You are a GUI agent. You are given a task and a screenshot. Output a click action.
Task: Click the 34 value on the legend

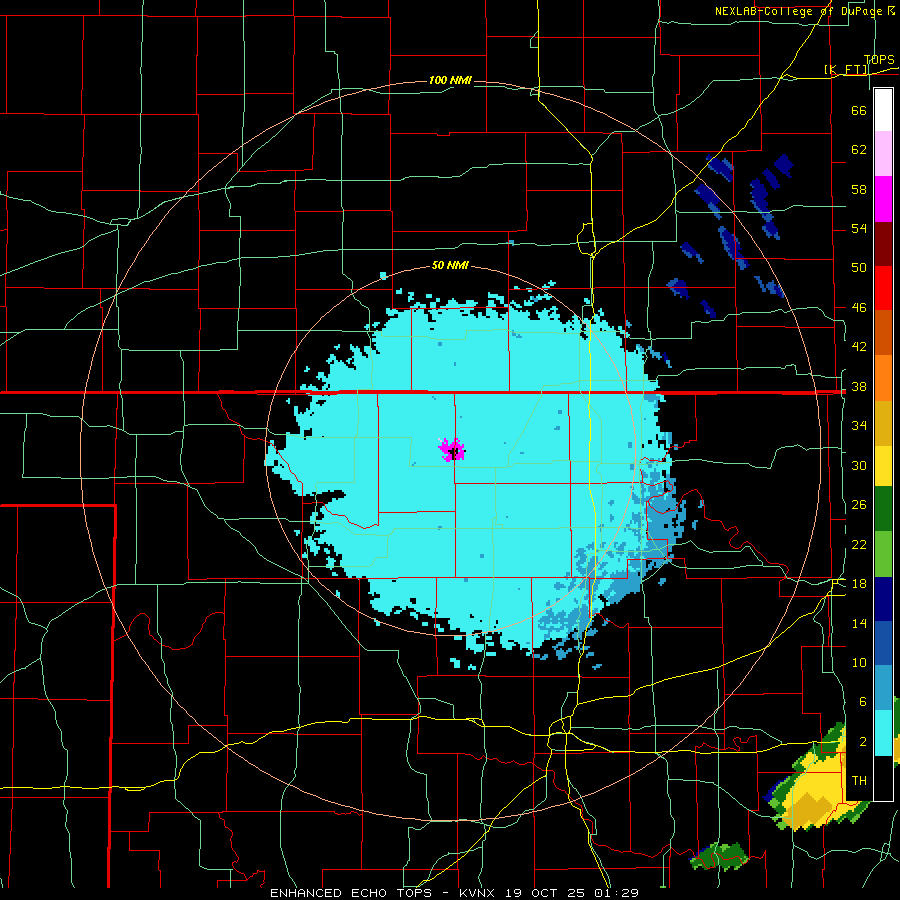[859, 426]
